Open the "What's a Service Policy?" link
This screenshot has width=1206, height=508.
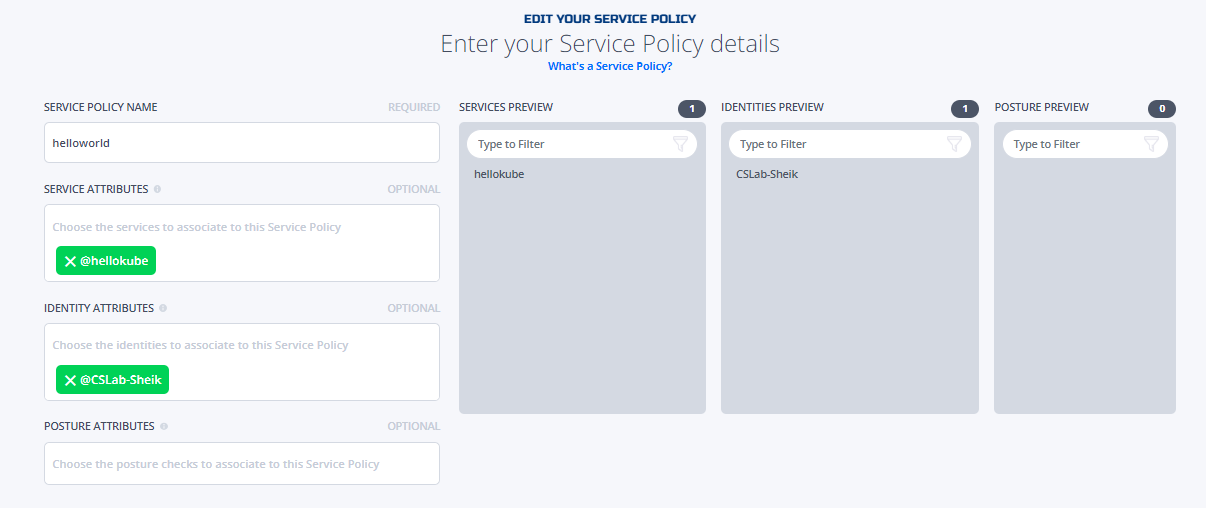(610, 66)
